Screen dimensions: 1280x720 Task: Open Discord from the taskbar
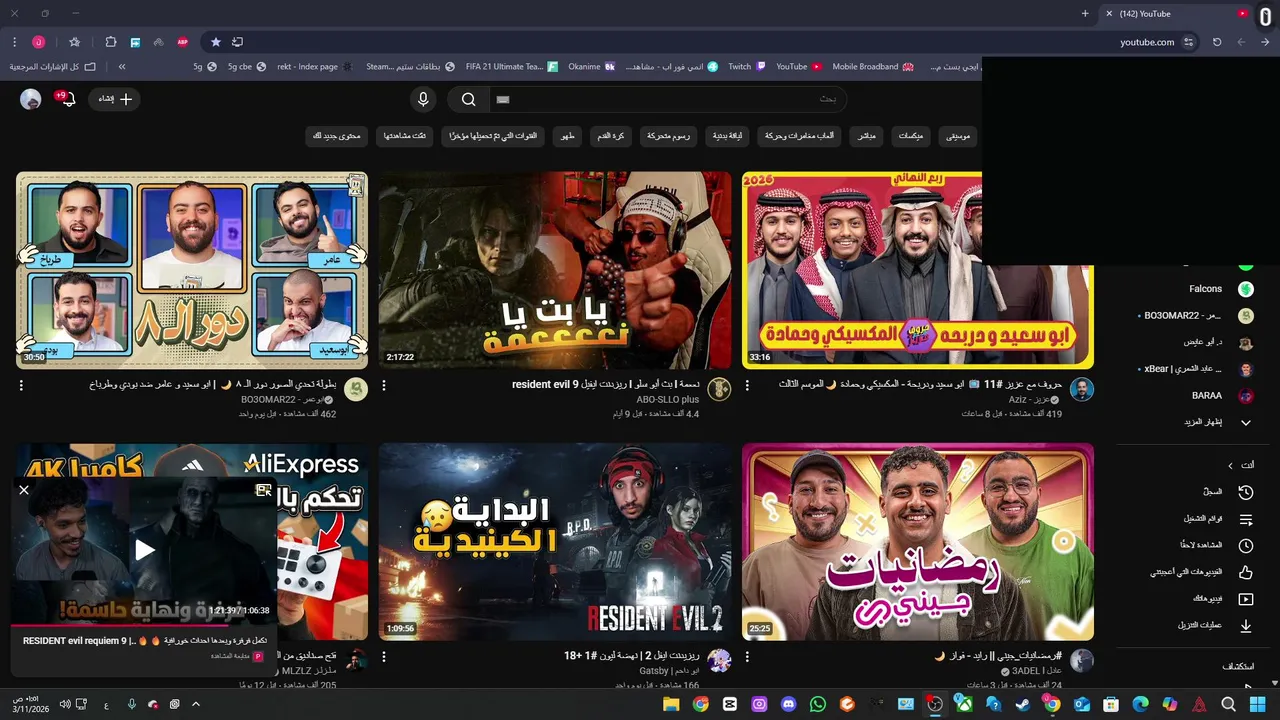tap(789, 704)
